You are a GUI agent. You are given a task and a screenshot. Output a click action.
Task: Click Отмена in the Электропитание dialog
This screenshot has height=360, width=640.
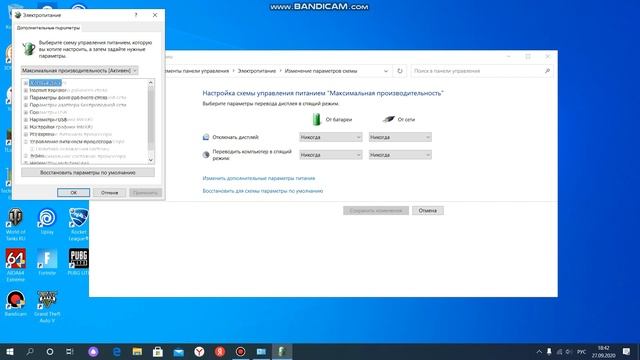click(109, 192)
